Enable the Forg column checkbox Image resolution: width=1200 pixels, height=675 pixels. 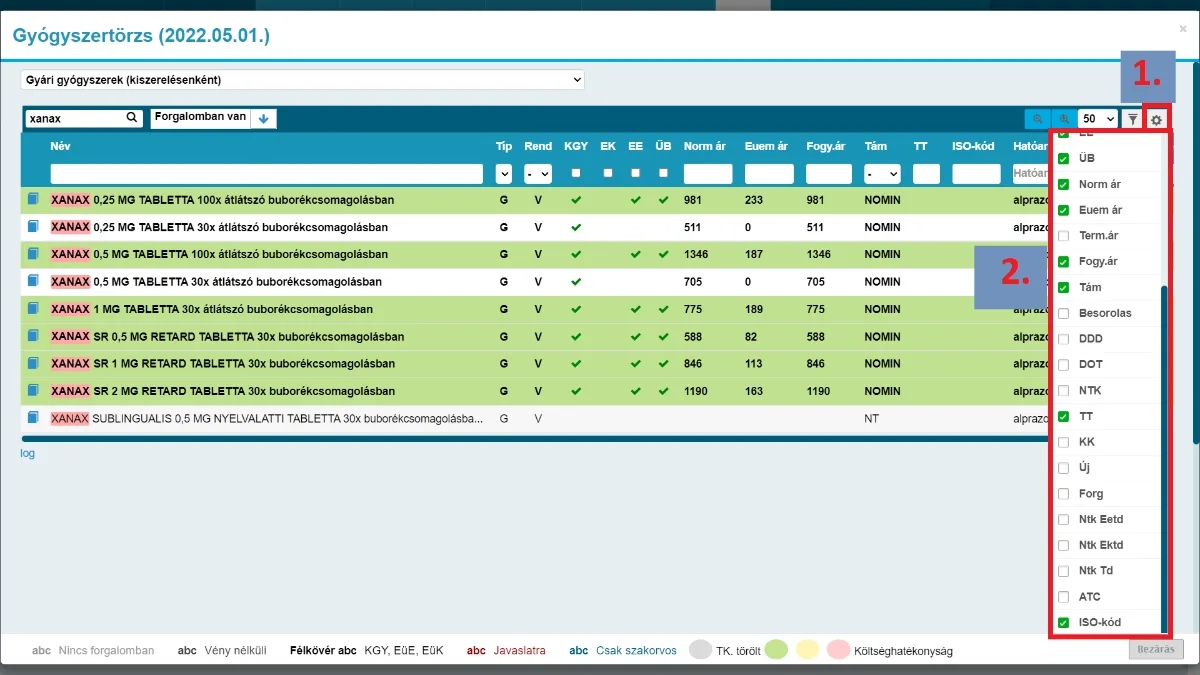click(x=1064, y=494)
